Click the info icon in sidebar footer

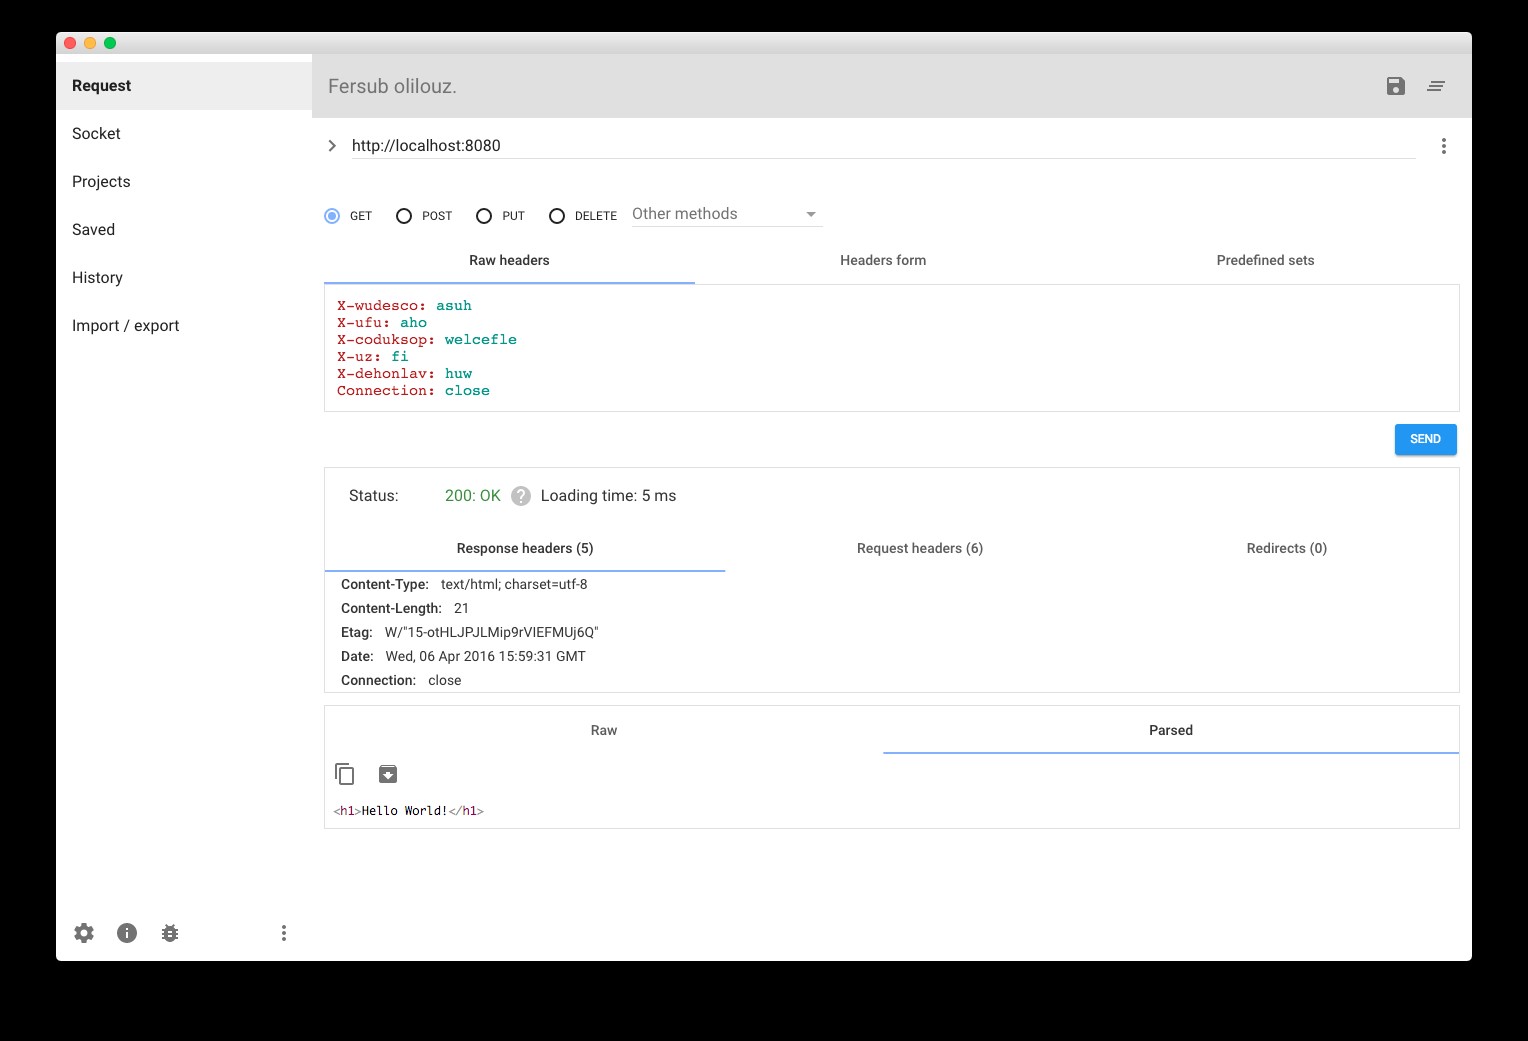[127, 933]
